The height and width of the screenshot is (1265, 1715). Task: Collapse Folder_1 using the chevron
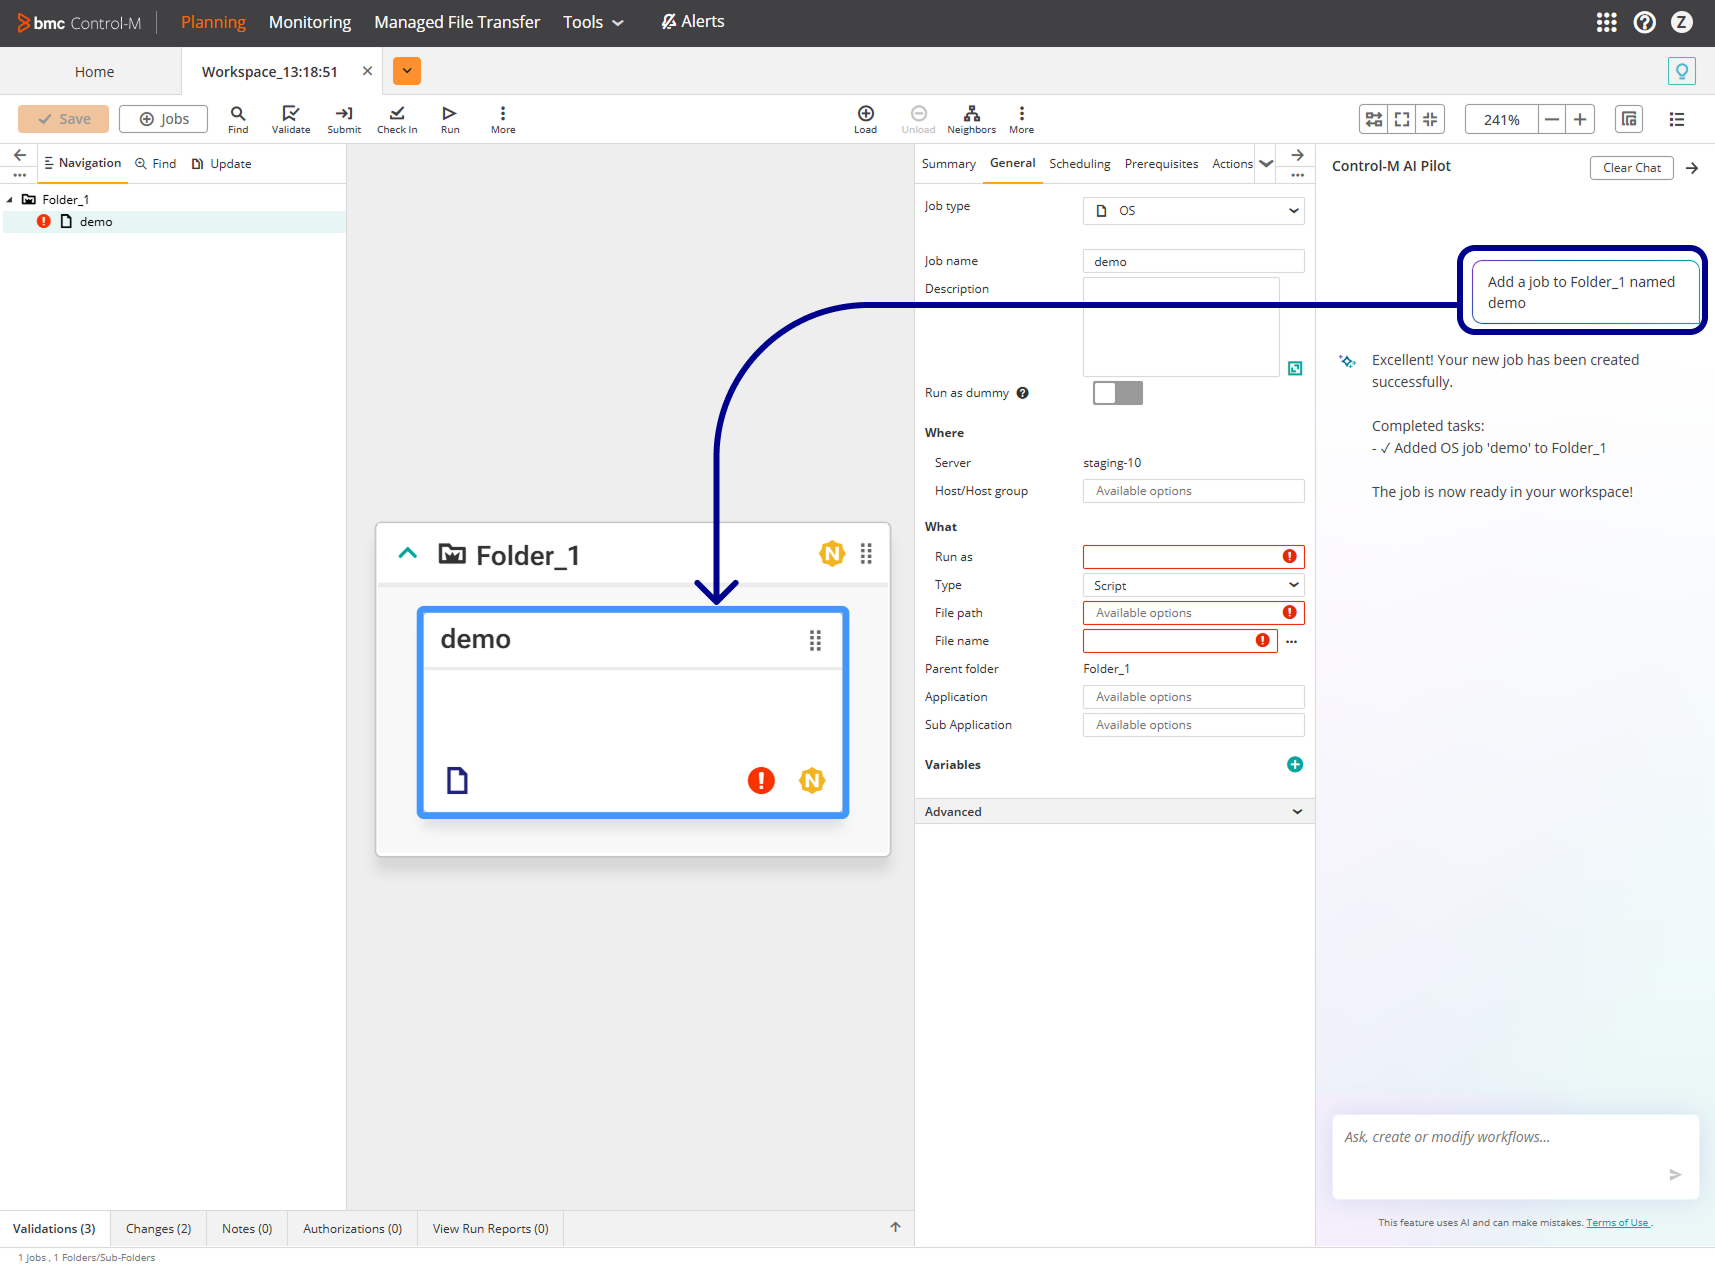tap(408, 553)
